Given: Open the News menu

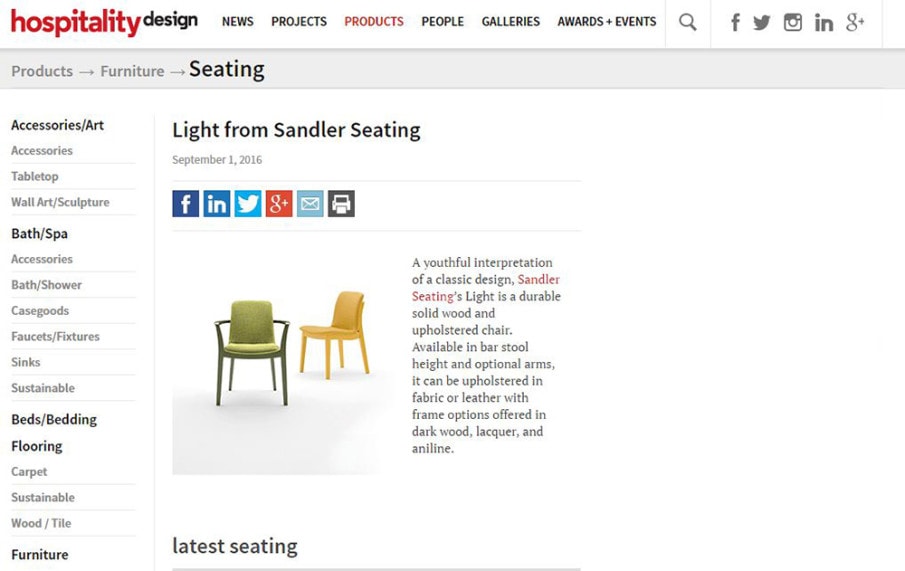Looking at the screenshot, I should pos(238,21).
